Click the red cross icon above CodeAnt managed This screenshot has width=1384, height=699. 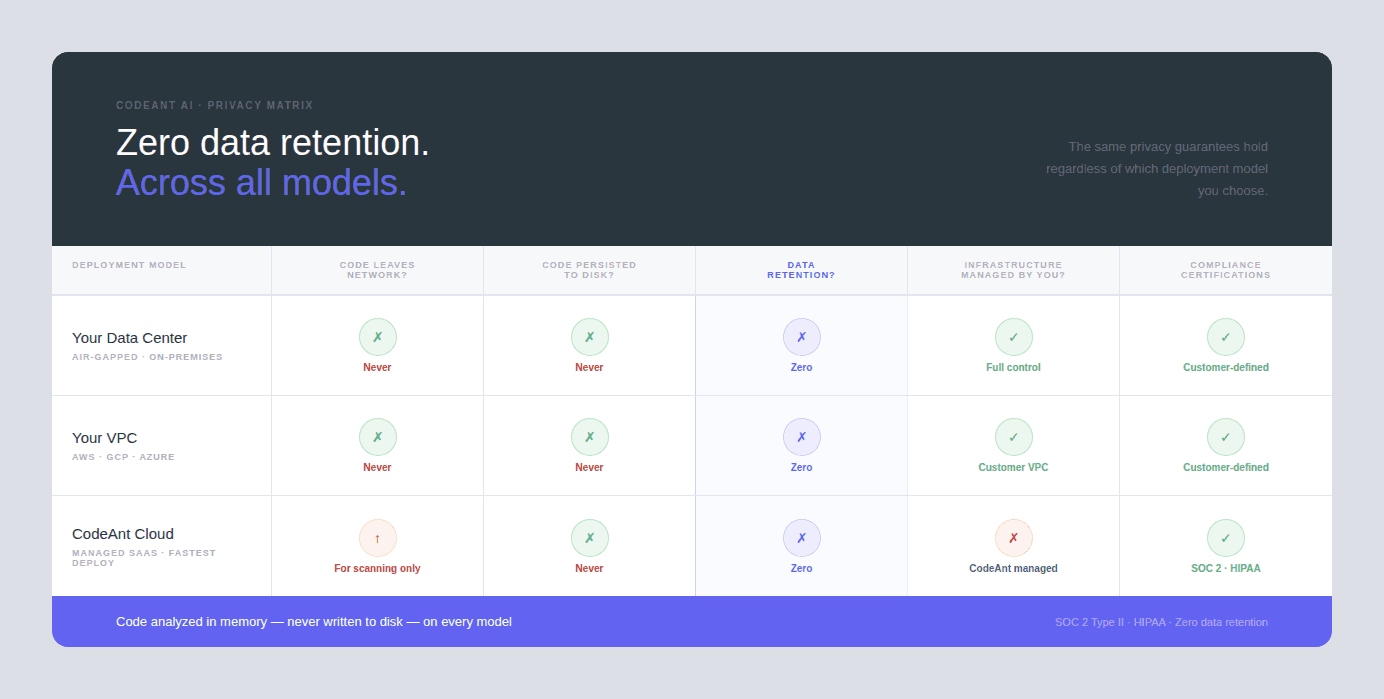(x=1013, y=538)
